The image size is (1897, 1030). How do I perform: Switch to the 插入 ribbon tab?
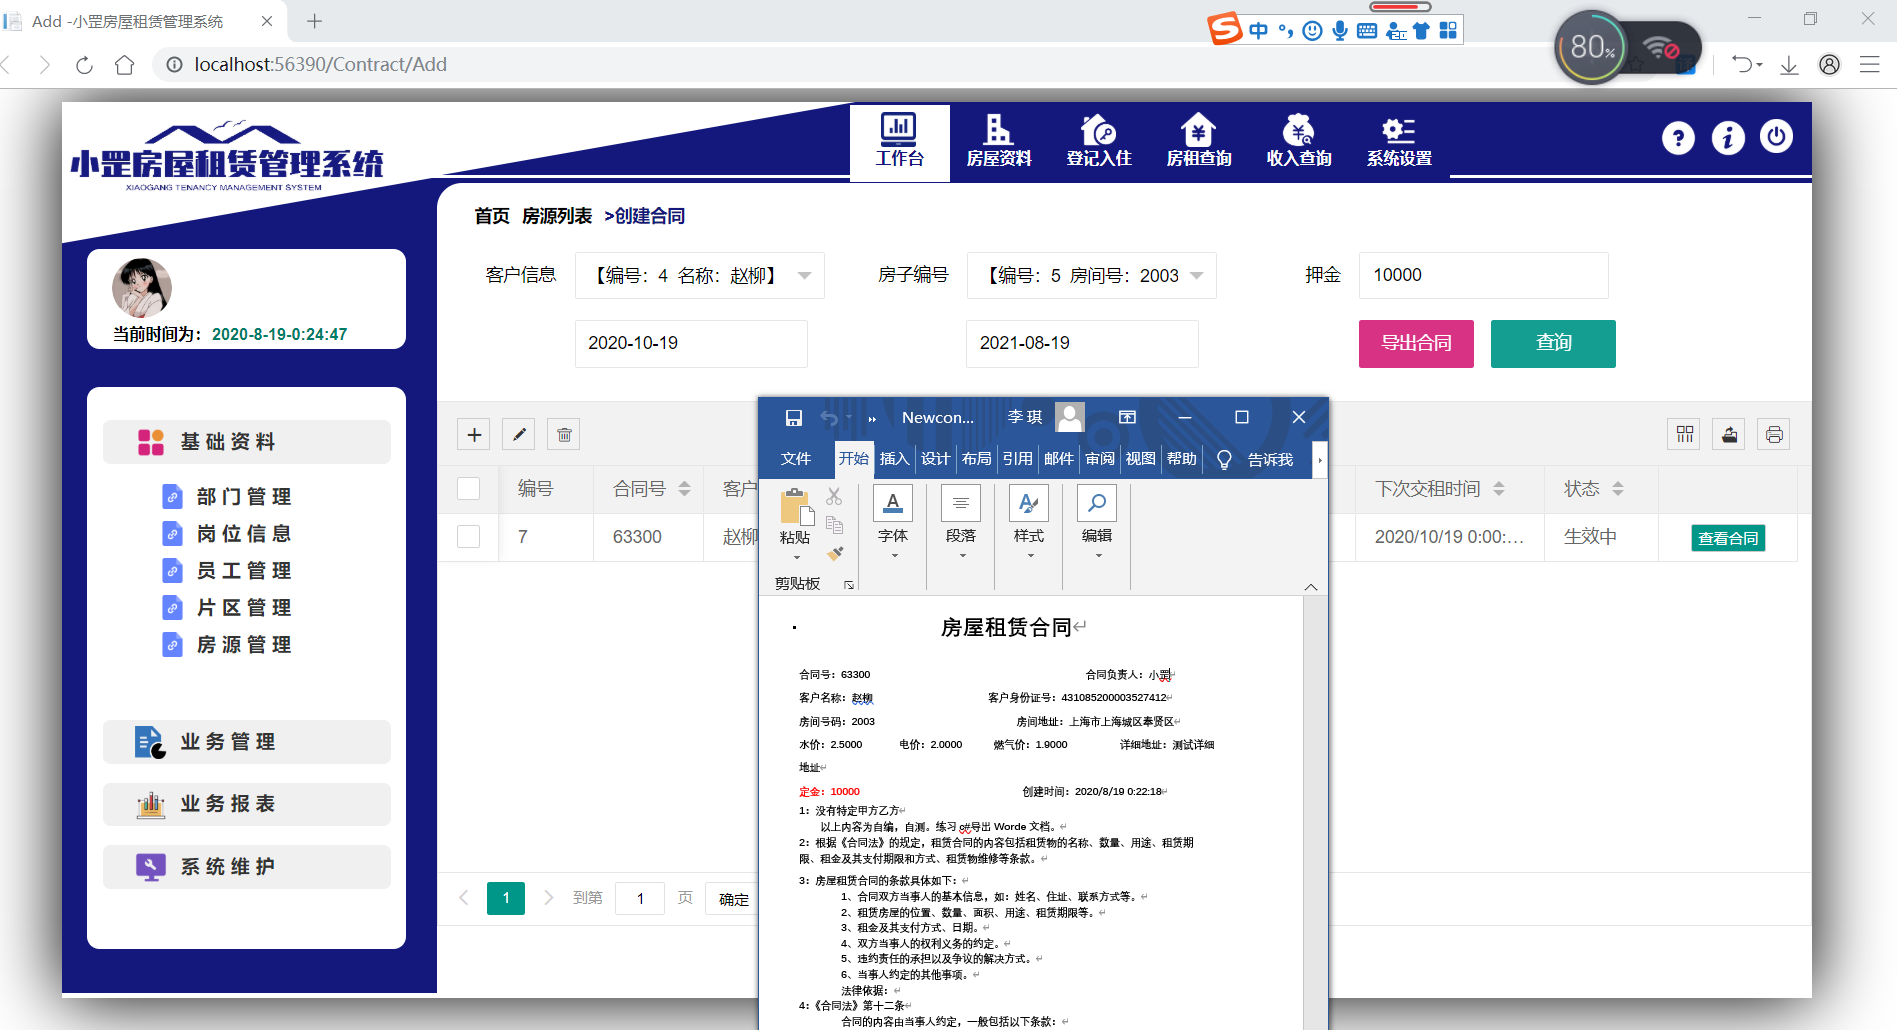[893, 458]
